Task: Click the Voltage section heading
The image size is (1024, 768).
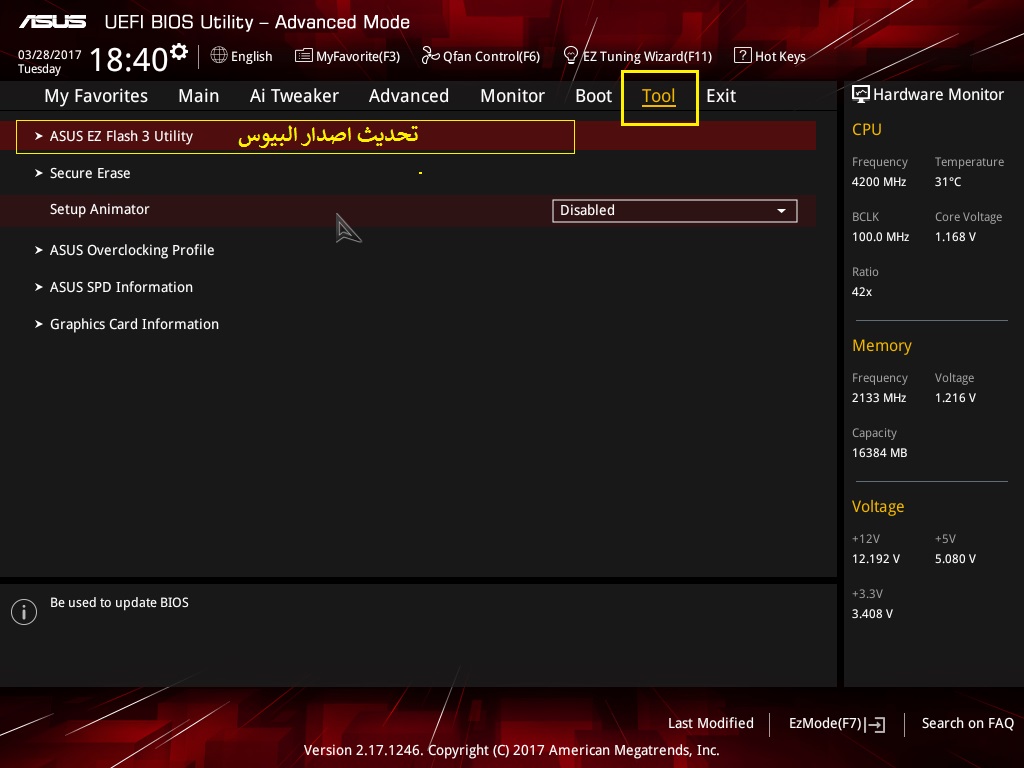Action: pyautogui.click(x=878, y=507)
